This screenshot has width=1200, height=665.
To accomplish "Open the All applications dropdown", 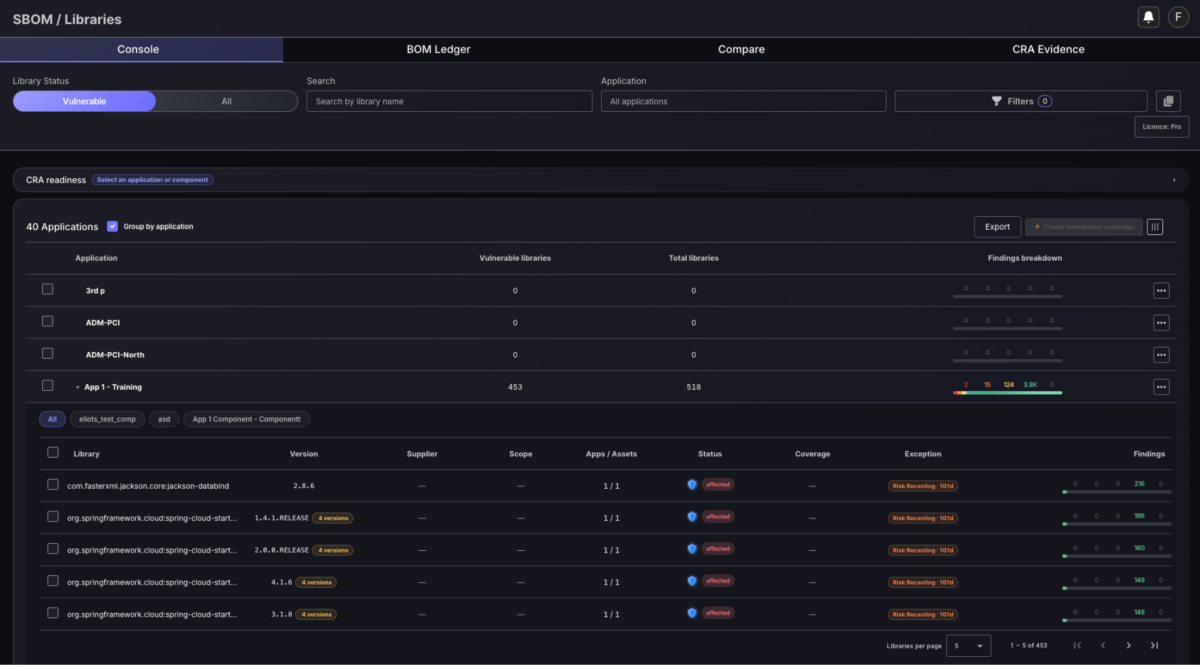I will 743,101.
